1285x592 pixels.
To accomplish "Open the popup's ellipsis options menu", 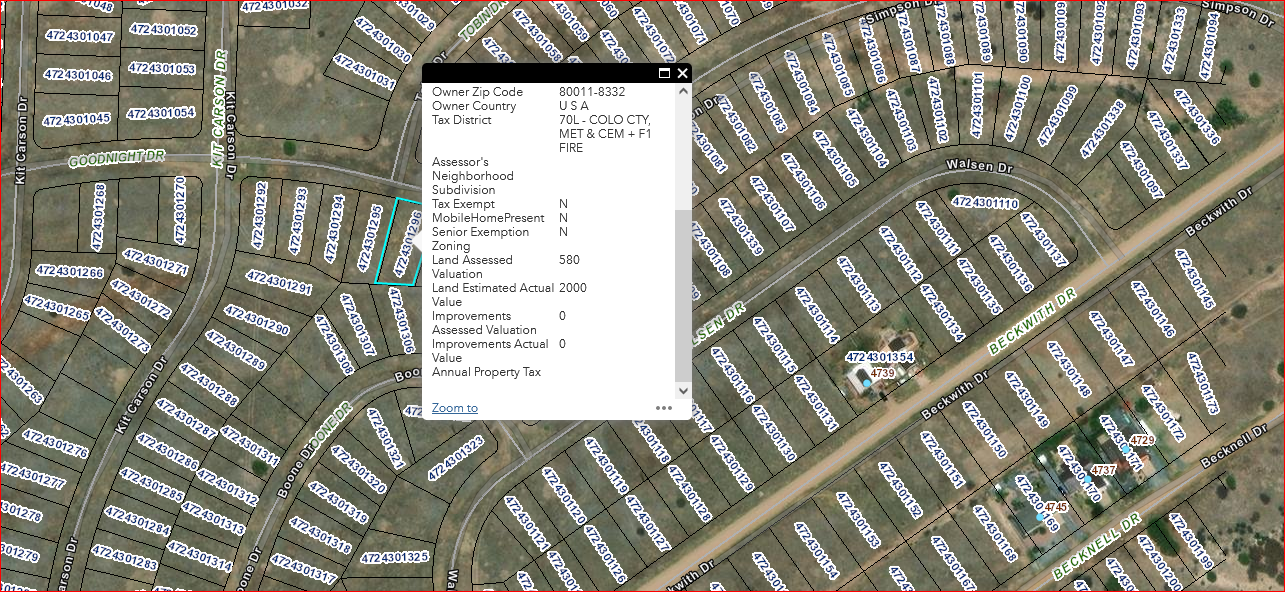I will tap(664, 407).
